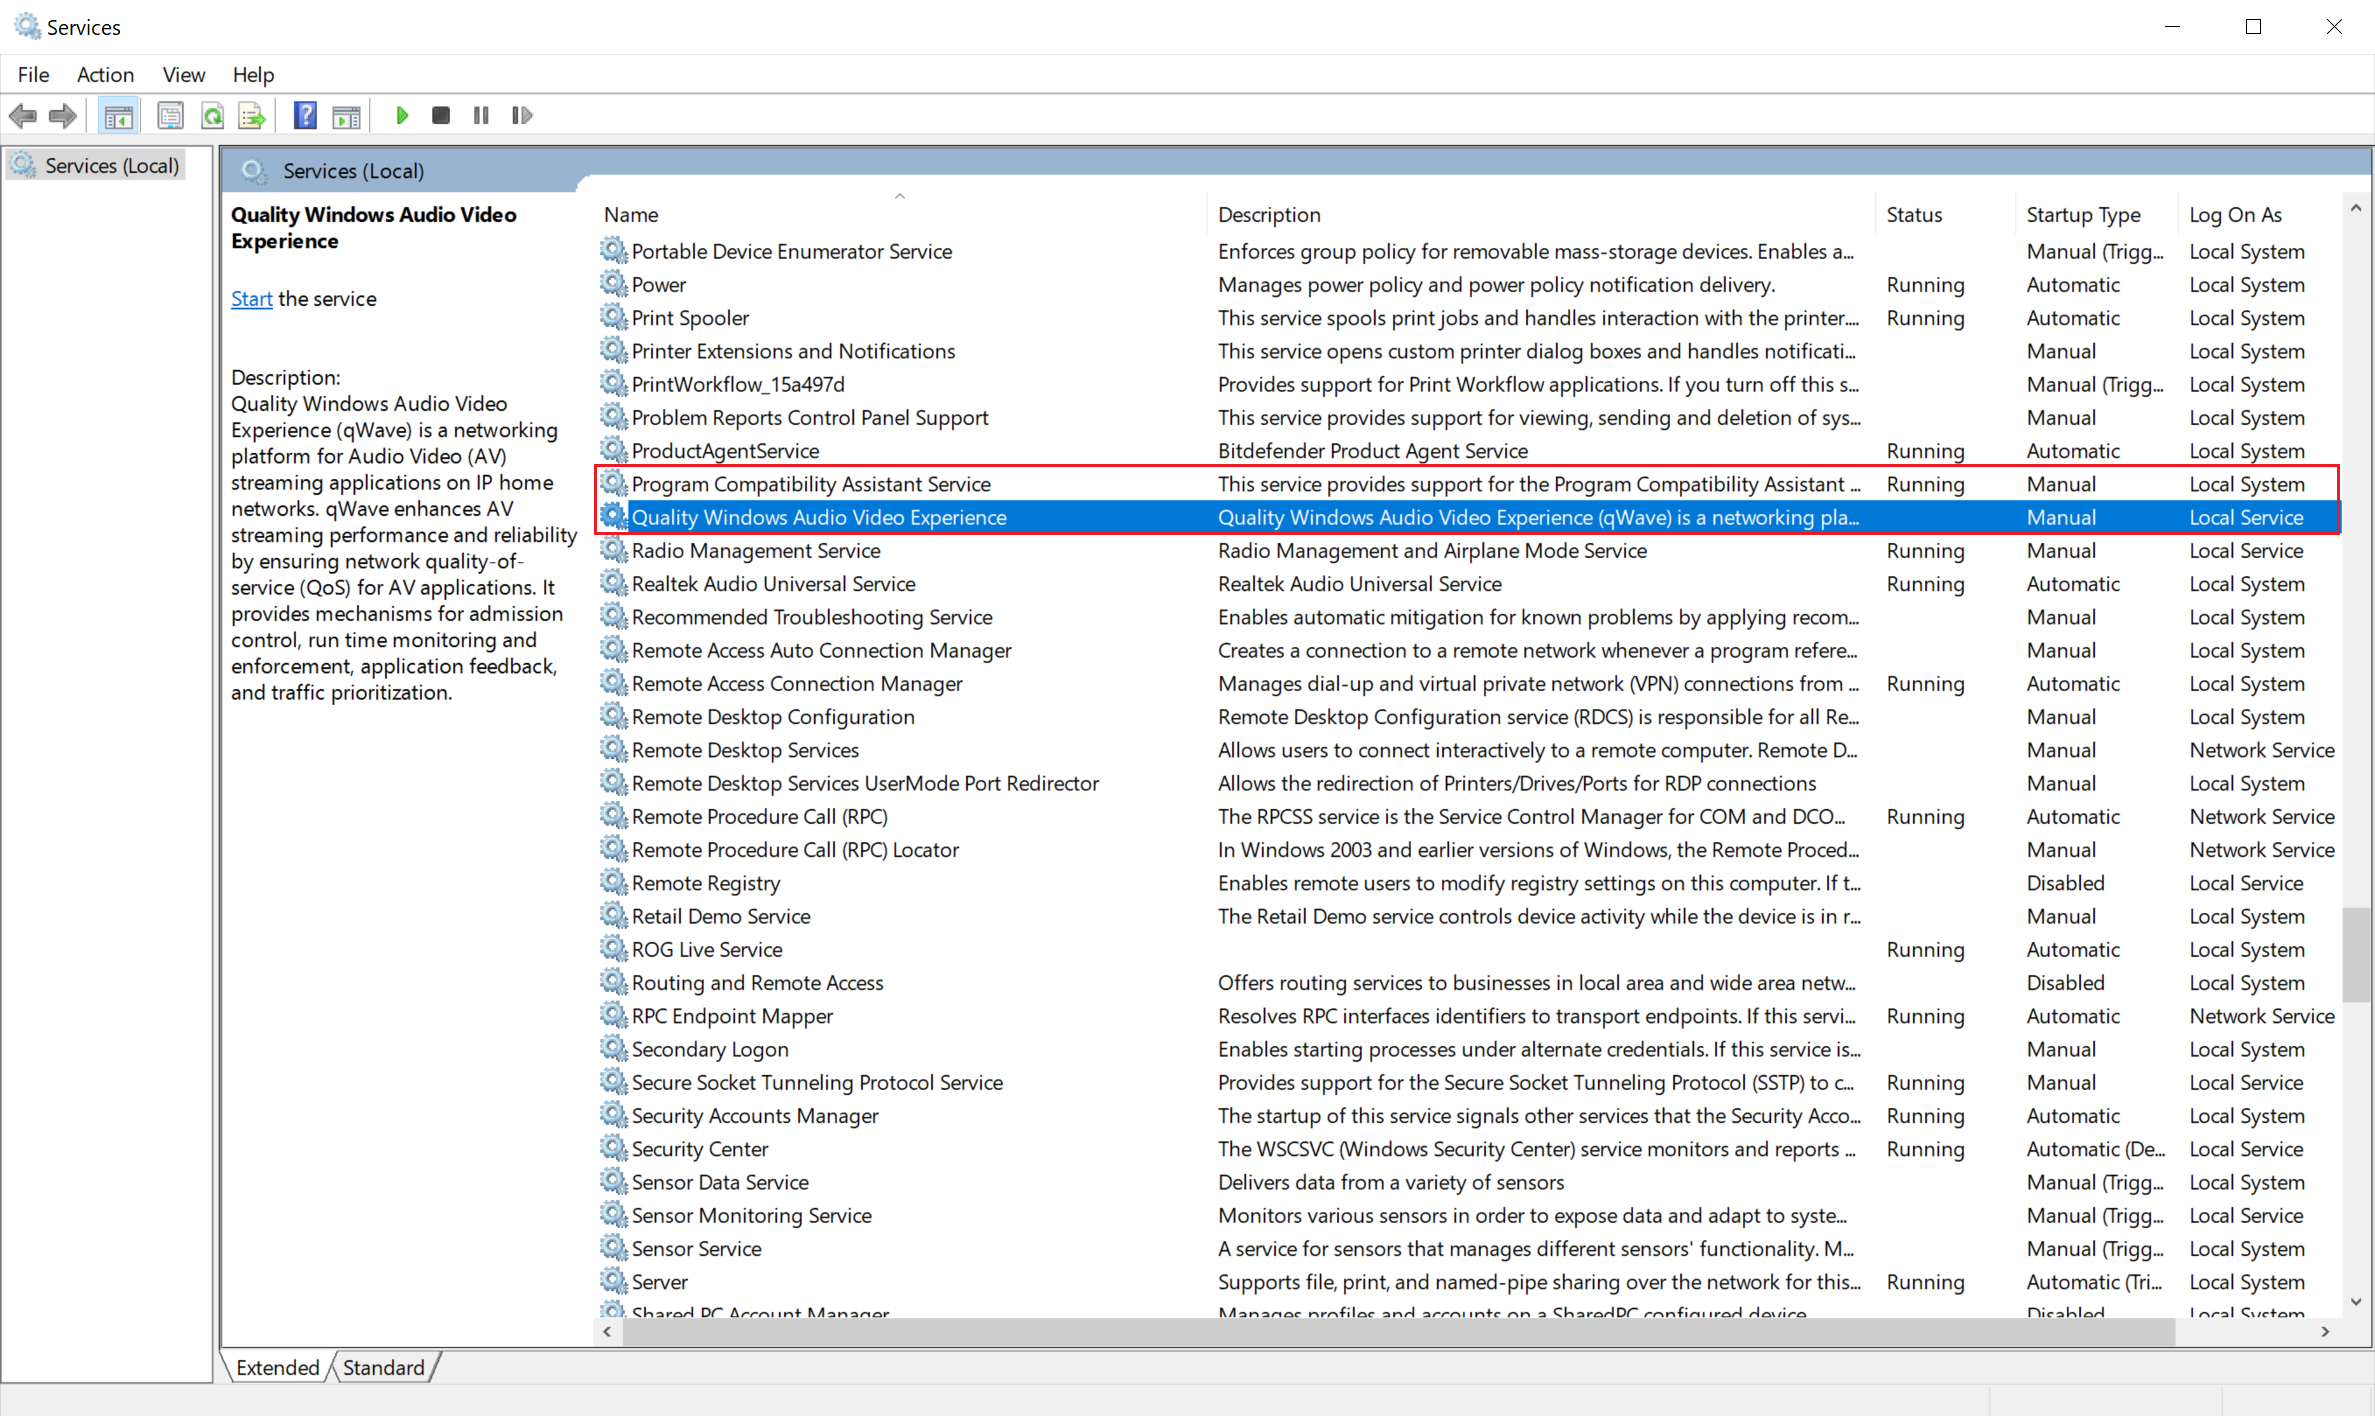Click the Back arrow toolbar icon
Image resolution: width=2375 pixels, height=1416 pixels.
(x=23, y=116)
